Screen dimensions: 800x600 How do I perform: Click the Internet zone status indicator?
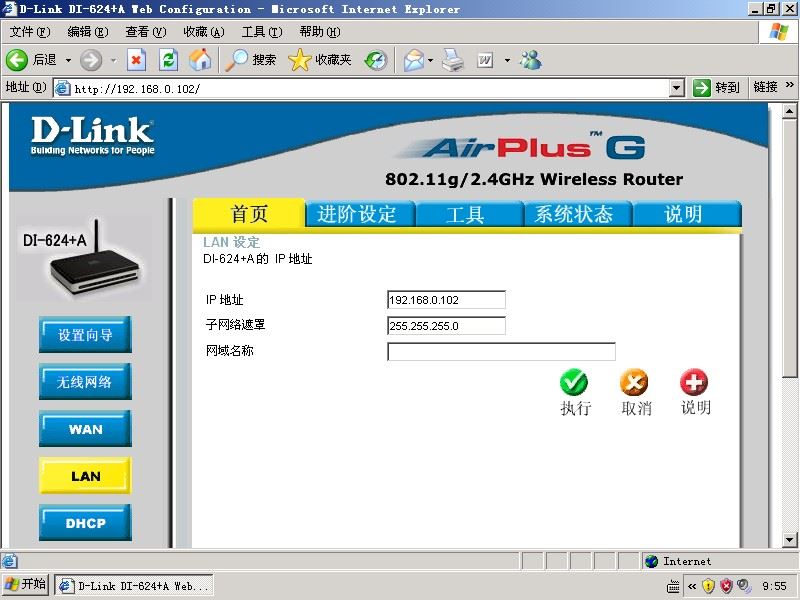pyautogui.click(x=719, y=561)
